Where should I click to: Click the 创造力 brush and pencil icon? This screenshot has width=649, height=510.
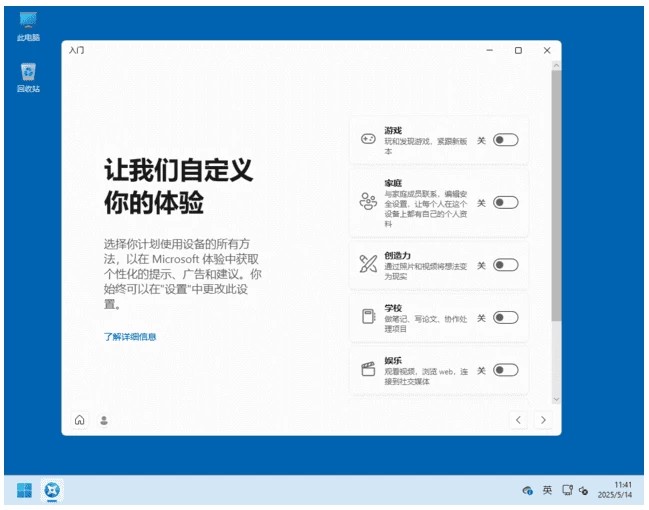pos(368,265)
